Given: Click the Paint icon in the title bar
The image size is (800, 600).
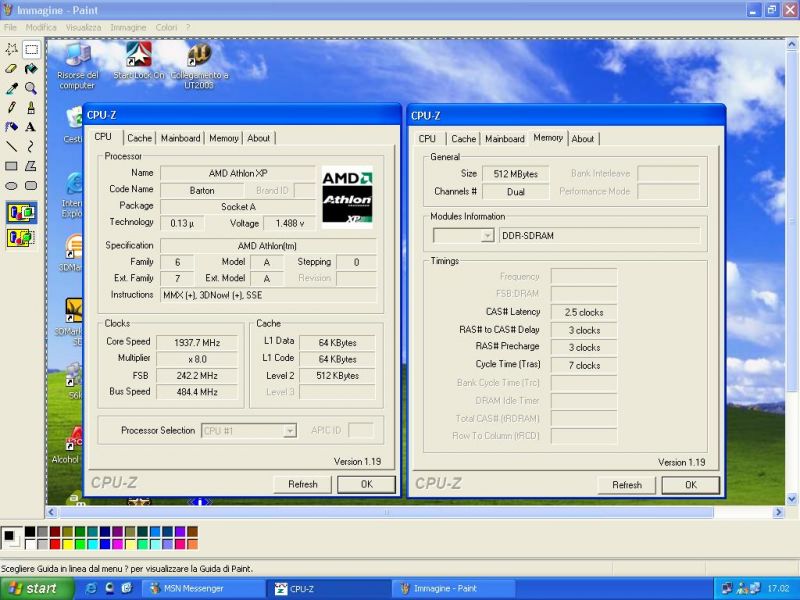Looking at the screenshot, I should pos(8,10).
